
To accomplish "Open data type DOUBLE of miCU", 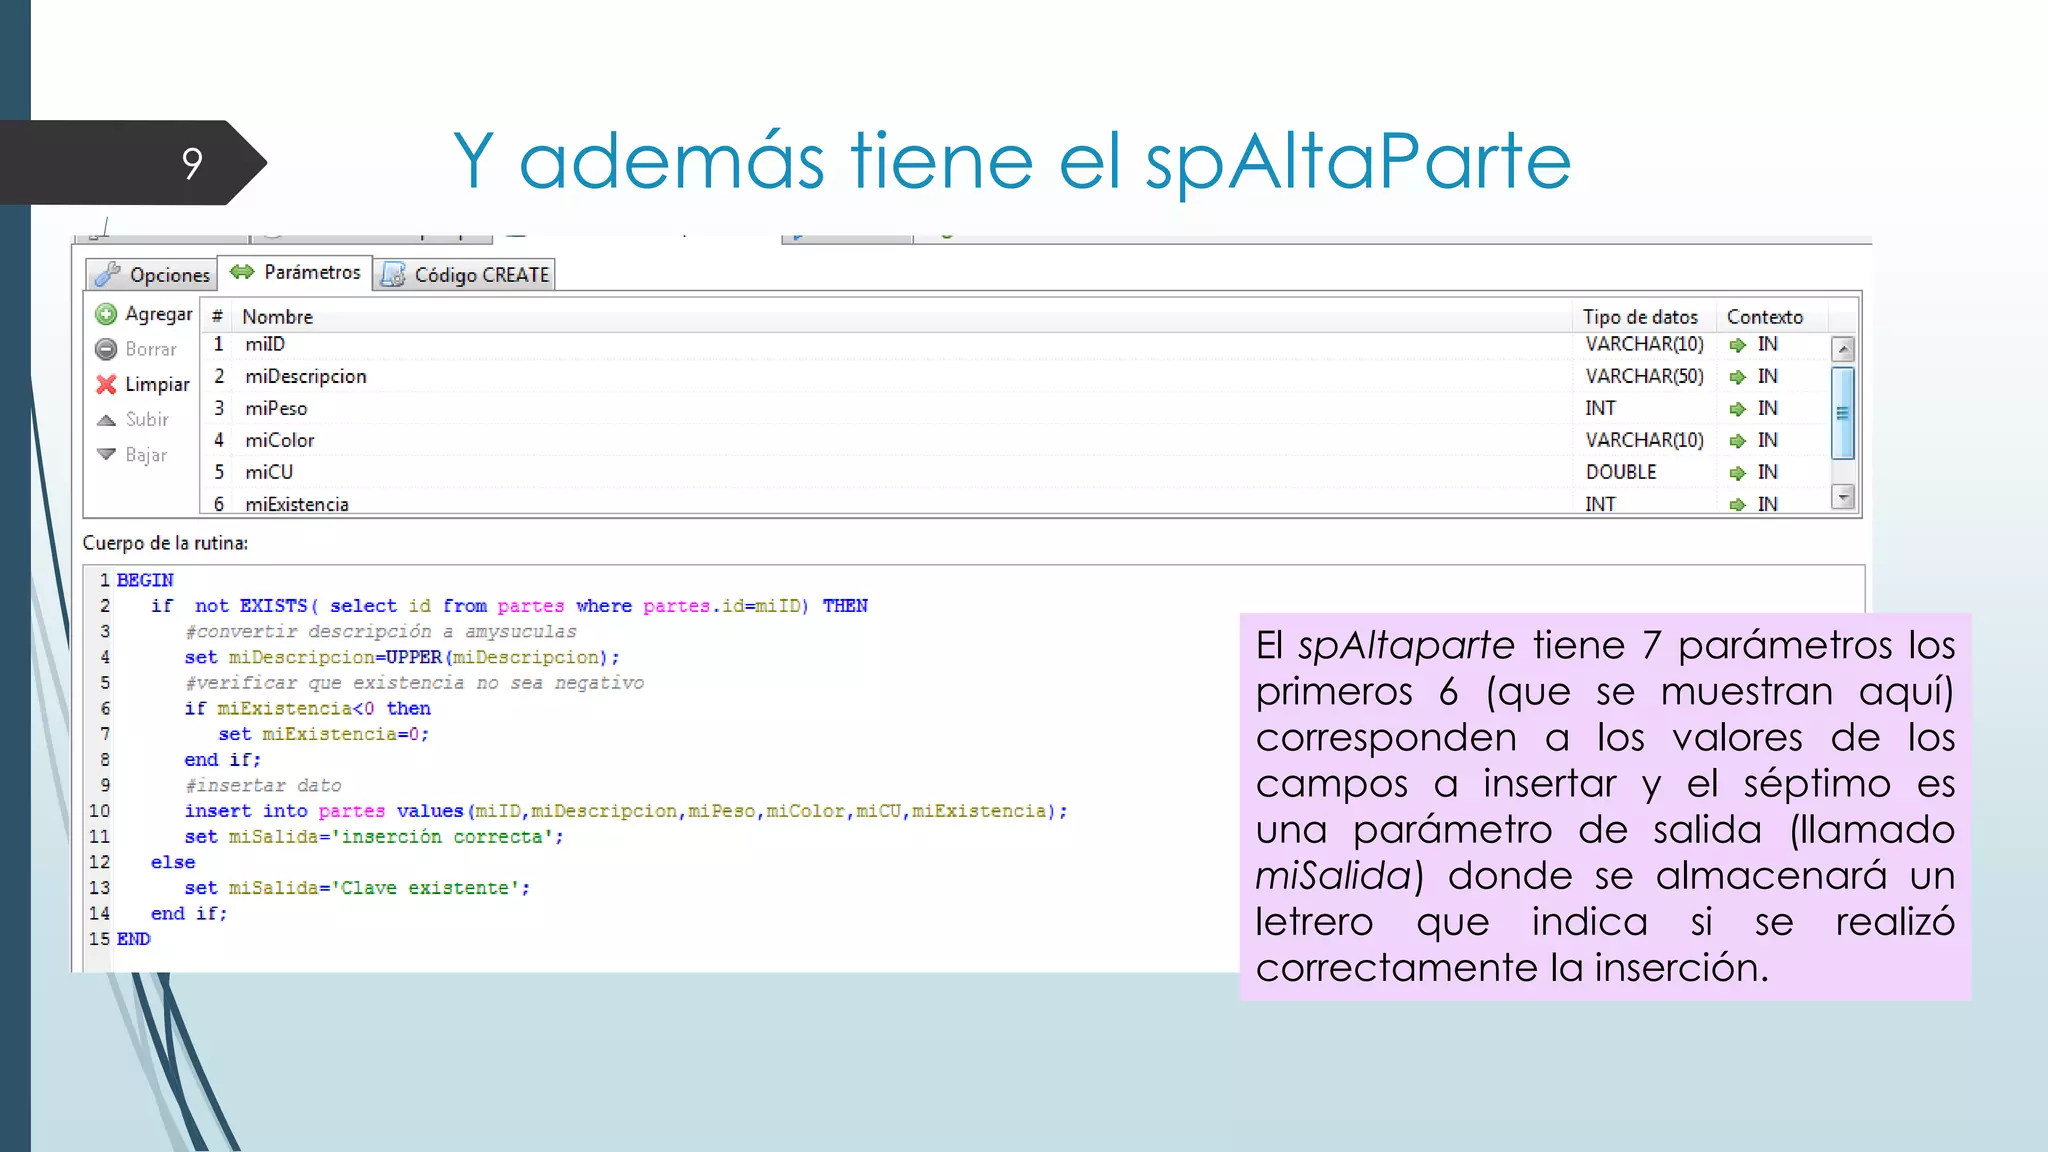I will pos(1621,472).
